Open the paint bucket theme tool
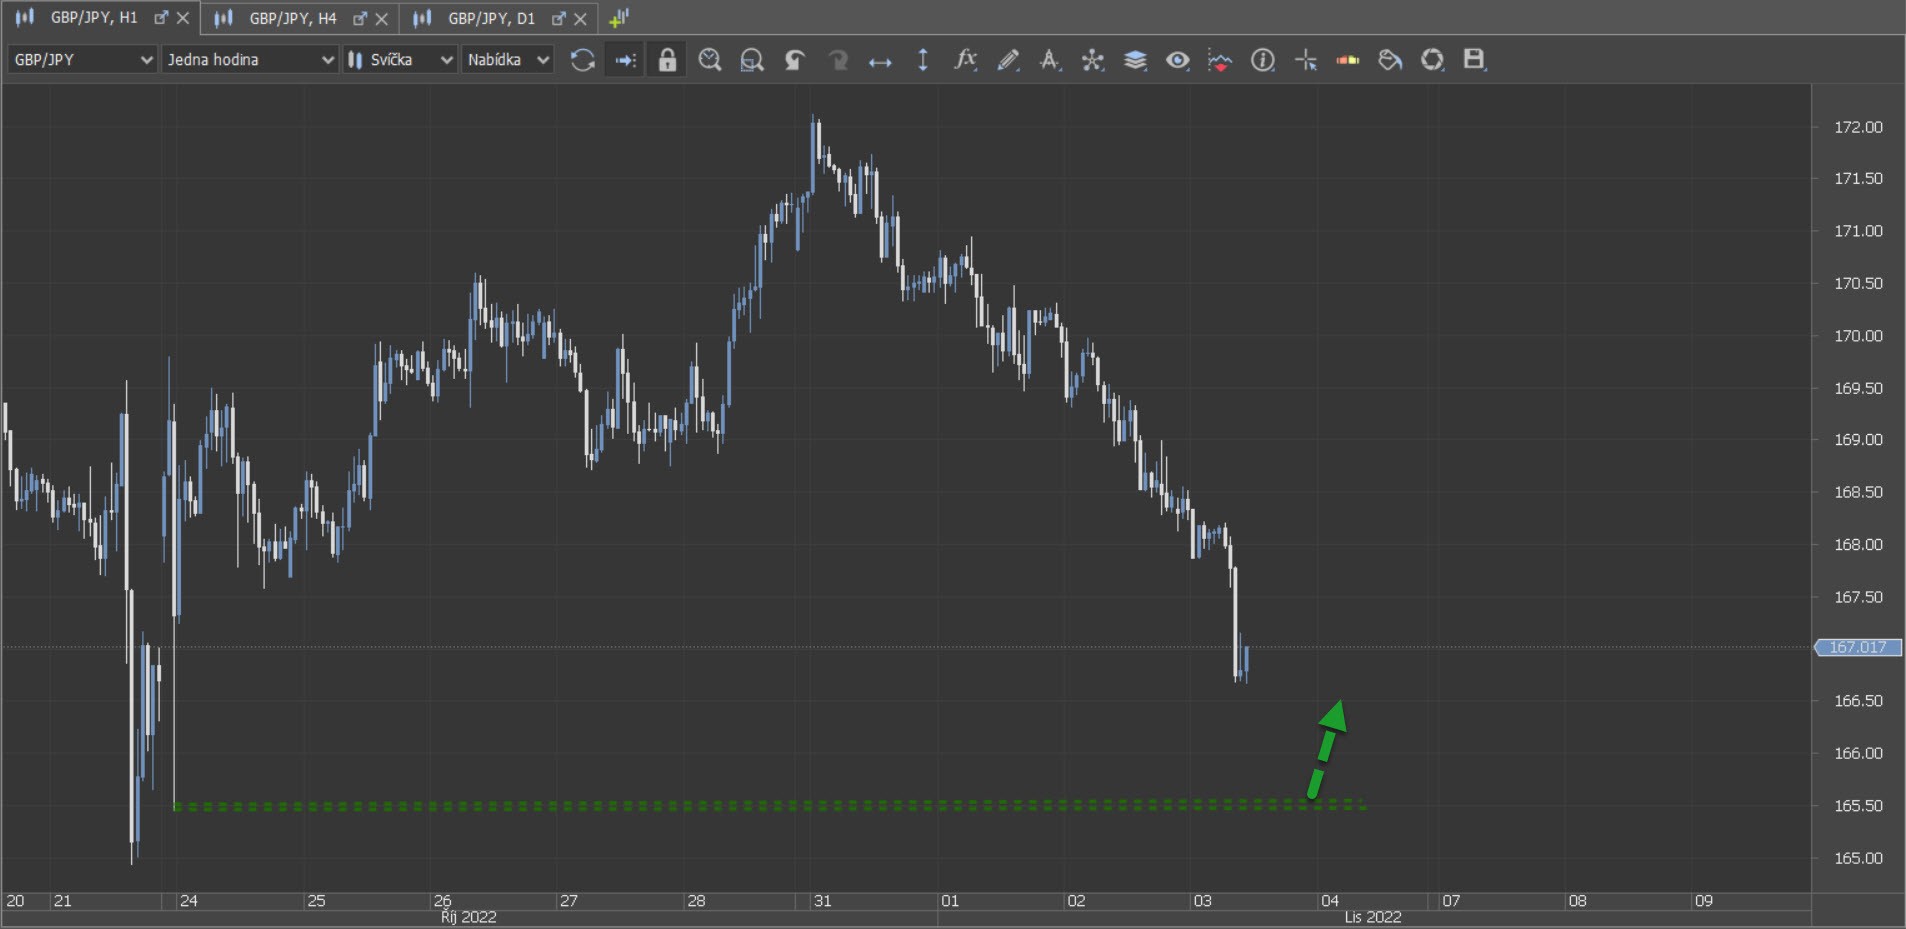Image resolution: width=1906 pixels, height=929 pixels. pos(1390,60)
